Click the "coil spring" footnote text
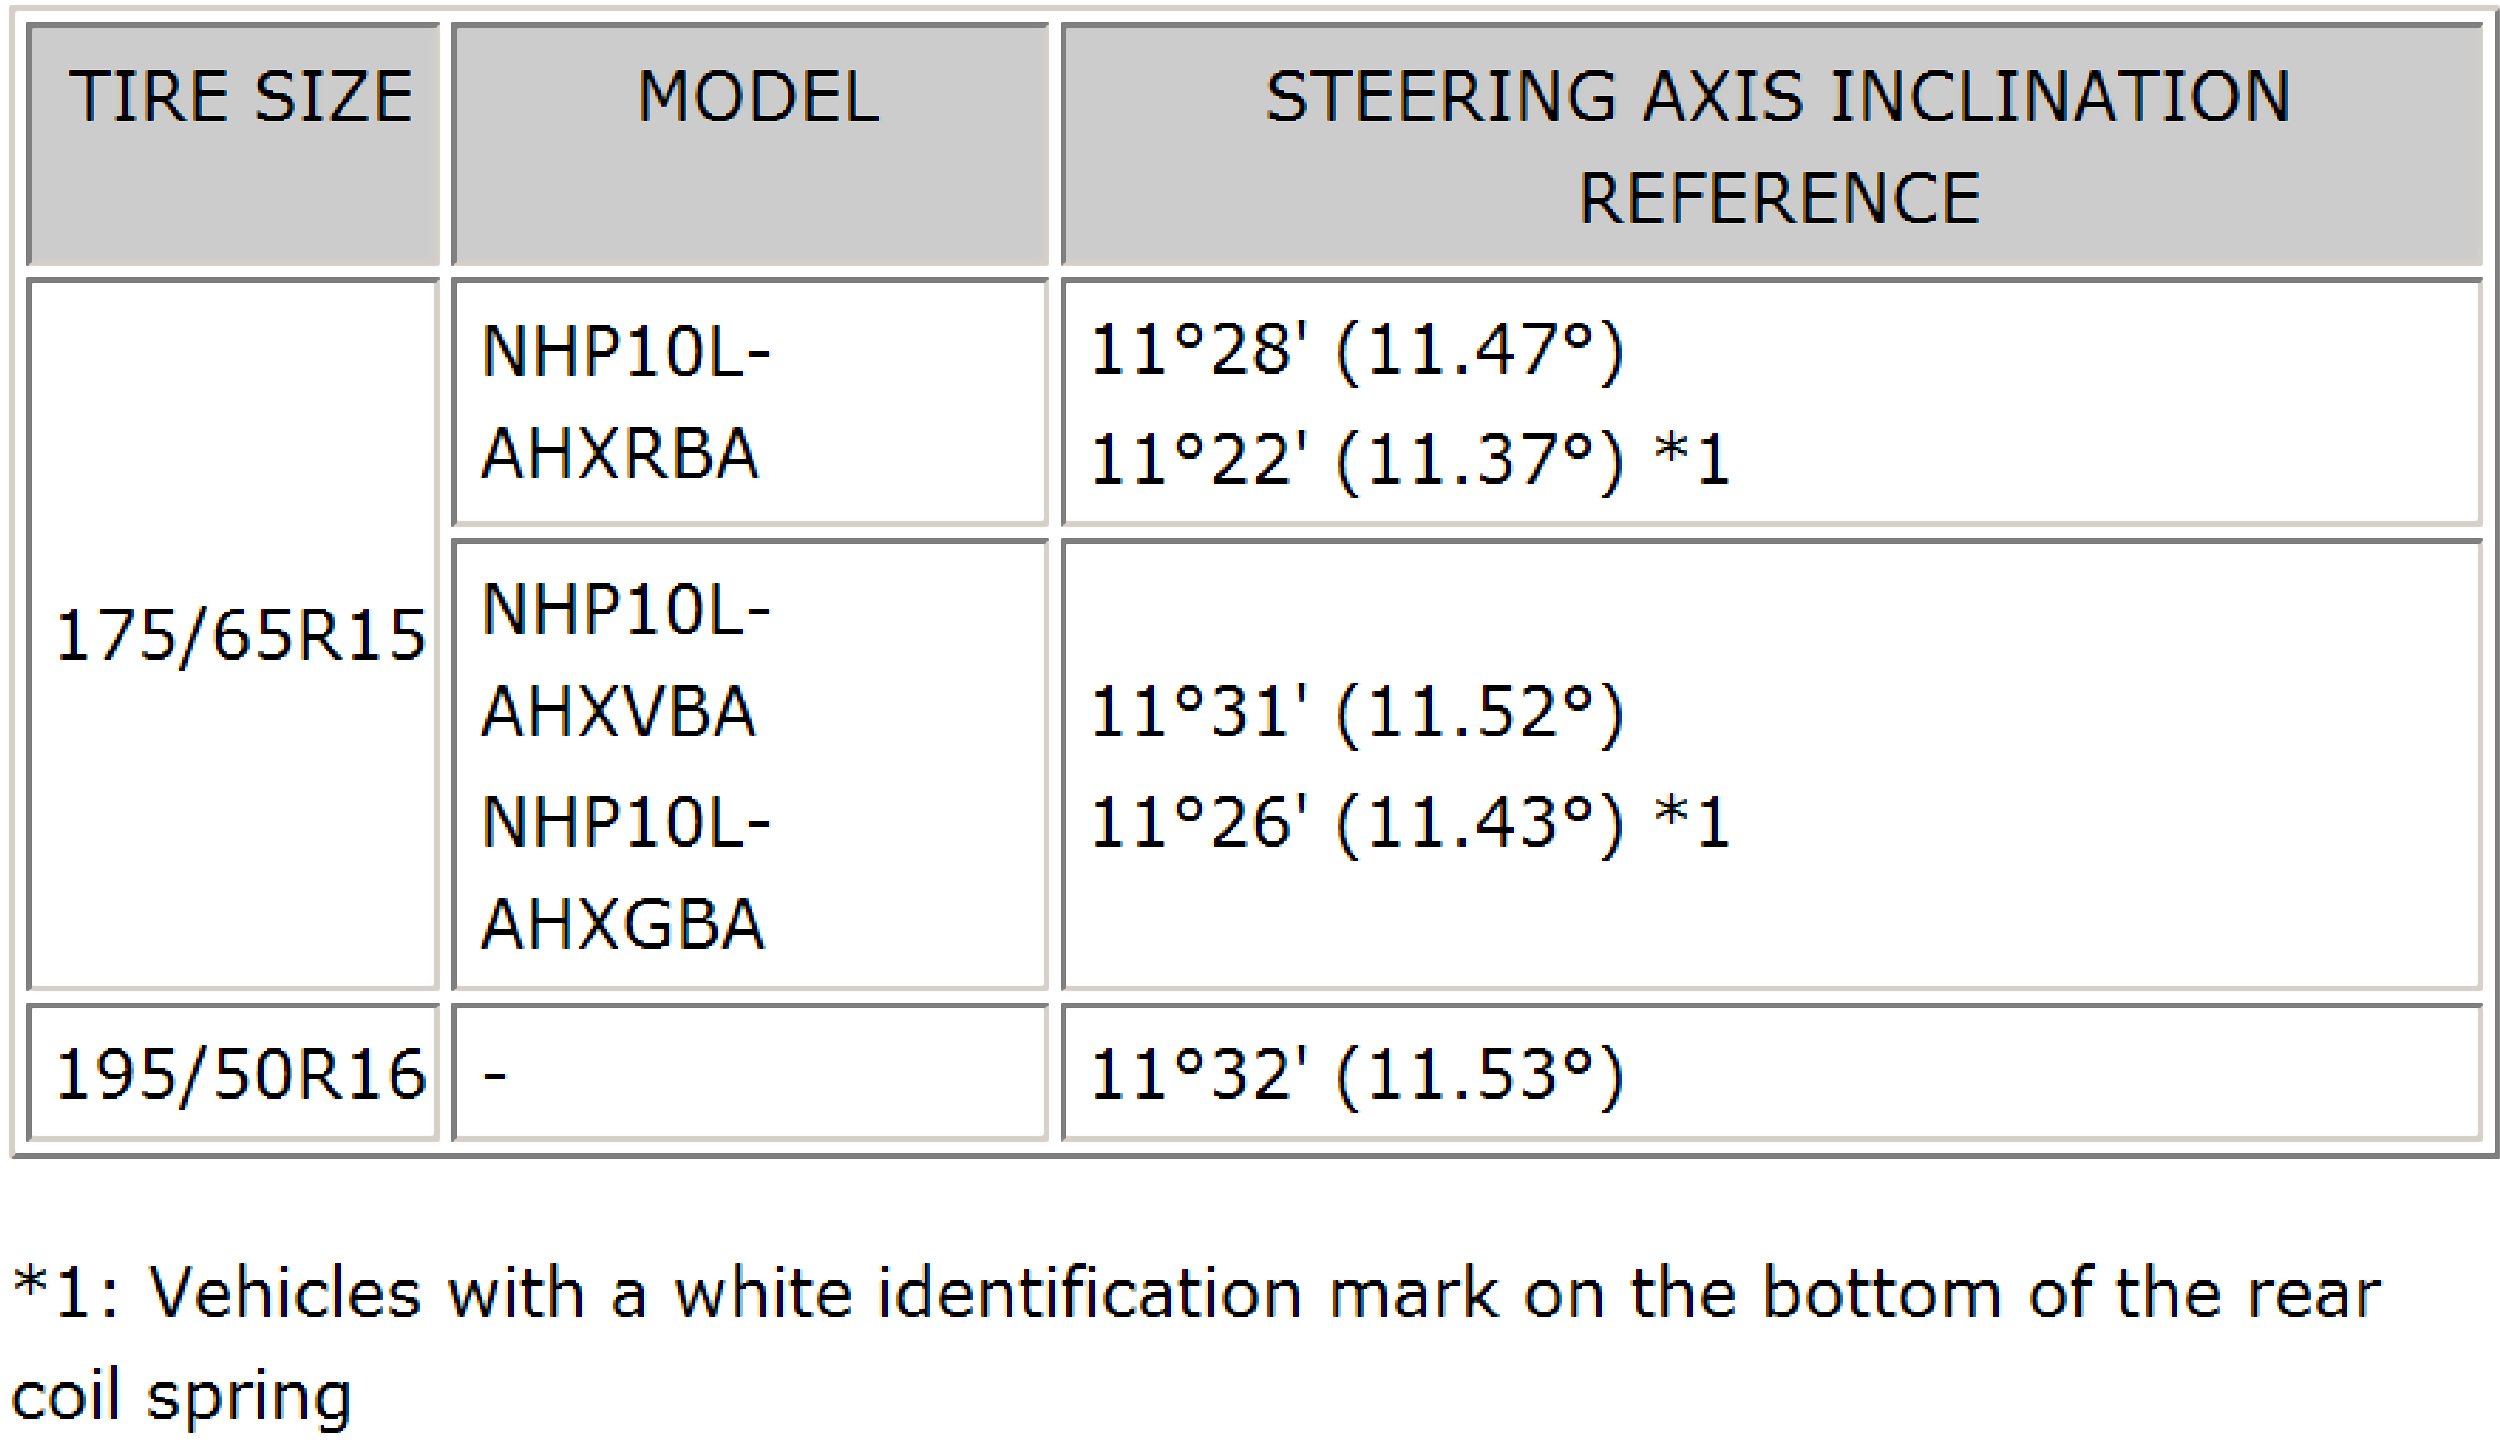 click(182, 1397)
